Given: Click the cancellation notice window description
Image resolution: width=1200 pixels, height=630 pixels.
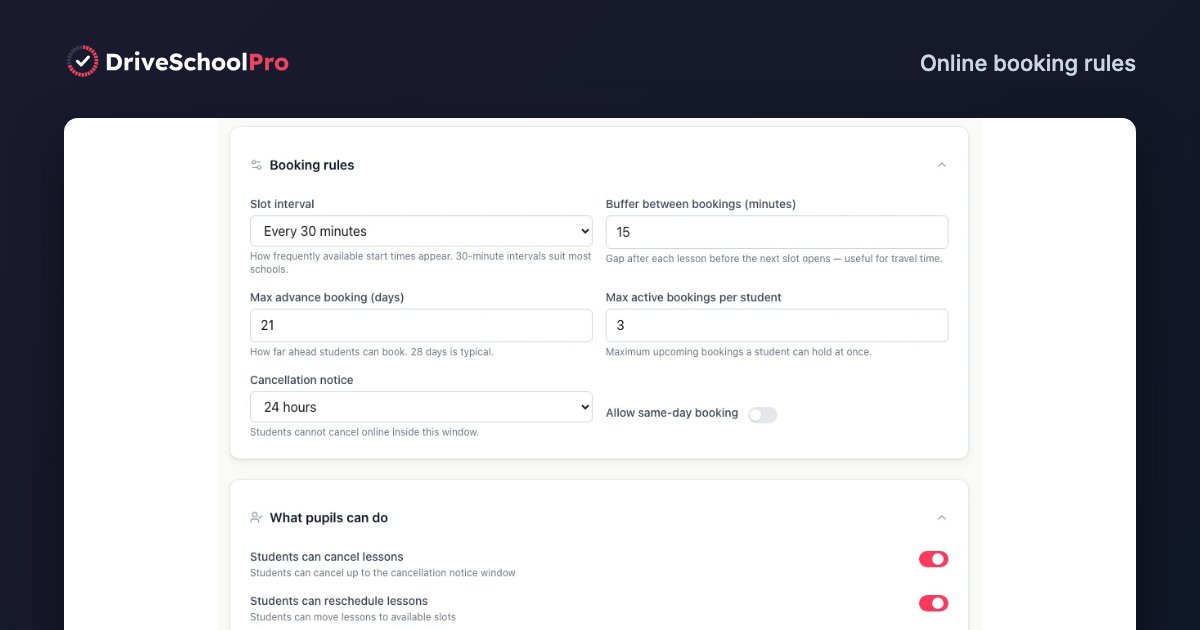Looking at the screenshot, I should pos(383,573).
